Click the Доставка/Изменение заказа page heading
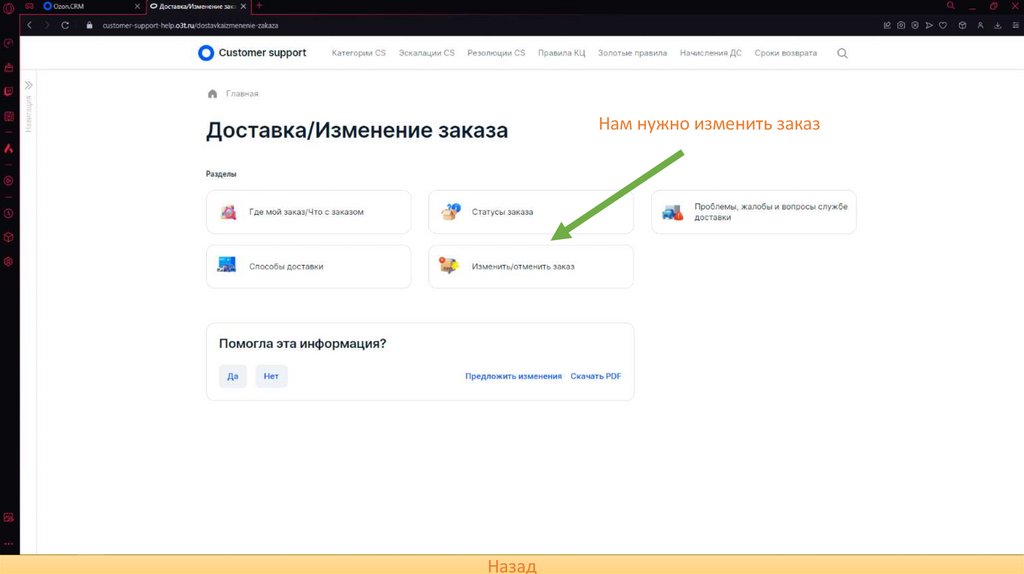Image resolution: width=1024 pixels, height=574 pixels. [357, 130]
